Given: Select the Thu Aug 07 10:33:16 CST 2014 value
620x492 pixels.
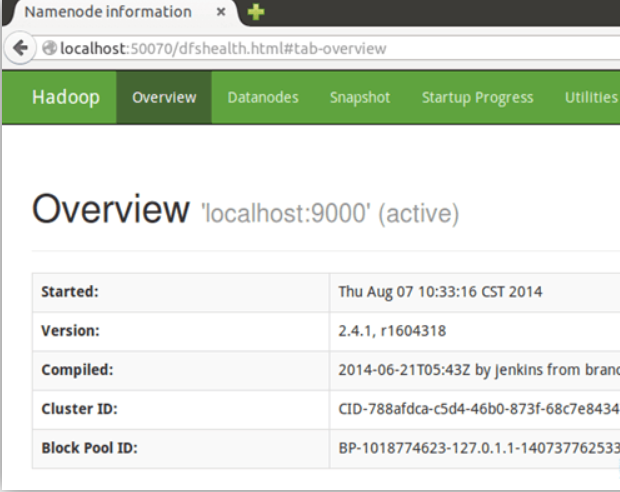Looking at the screenshot, I should click(440, 292).
